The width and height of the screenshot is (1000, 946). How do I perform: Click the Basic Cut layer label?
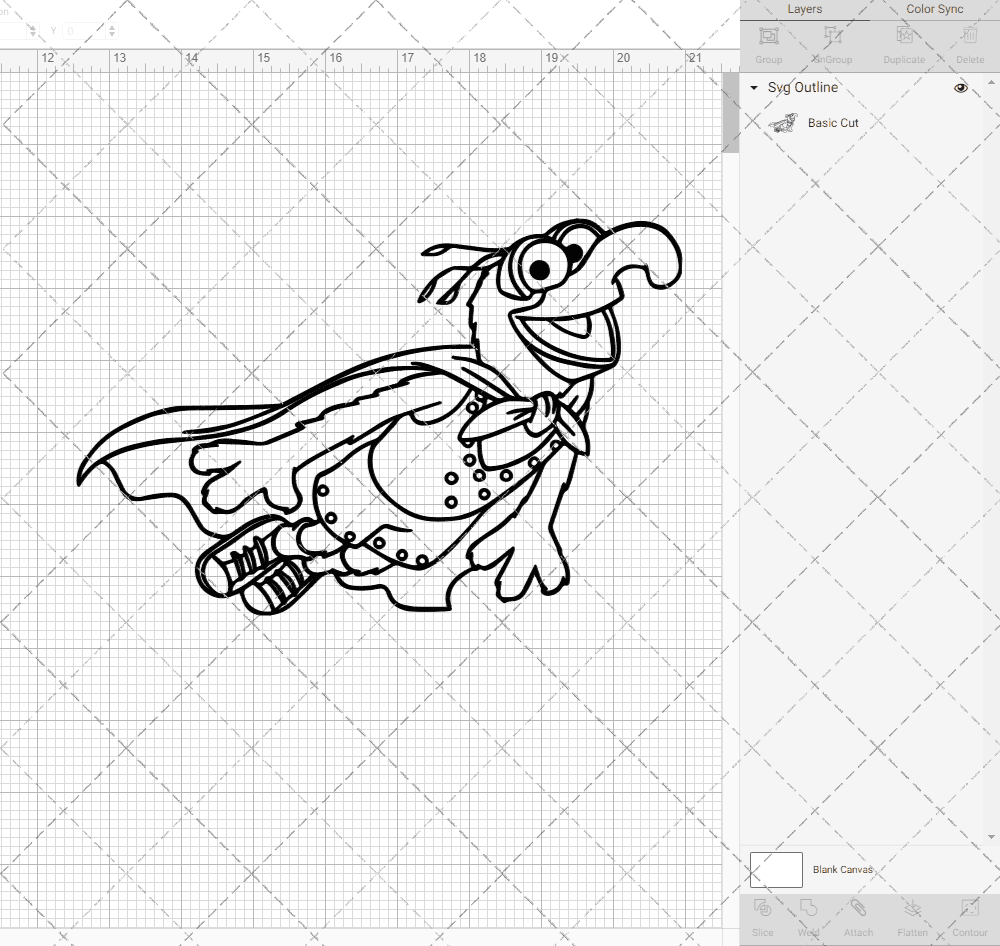click(x=833, y=123)
